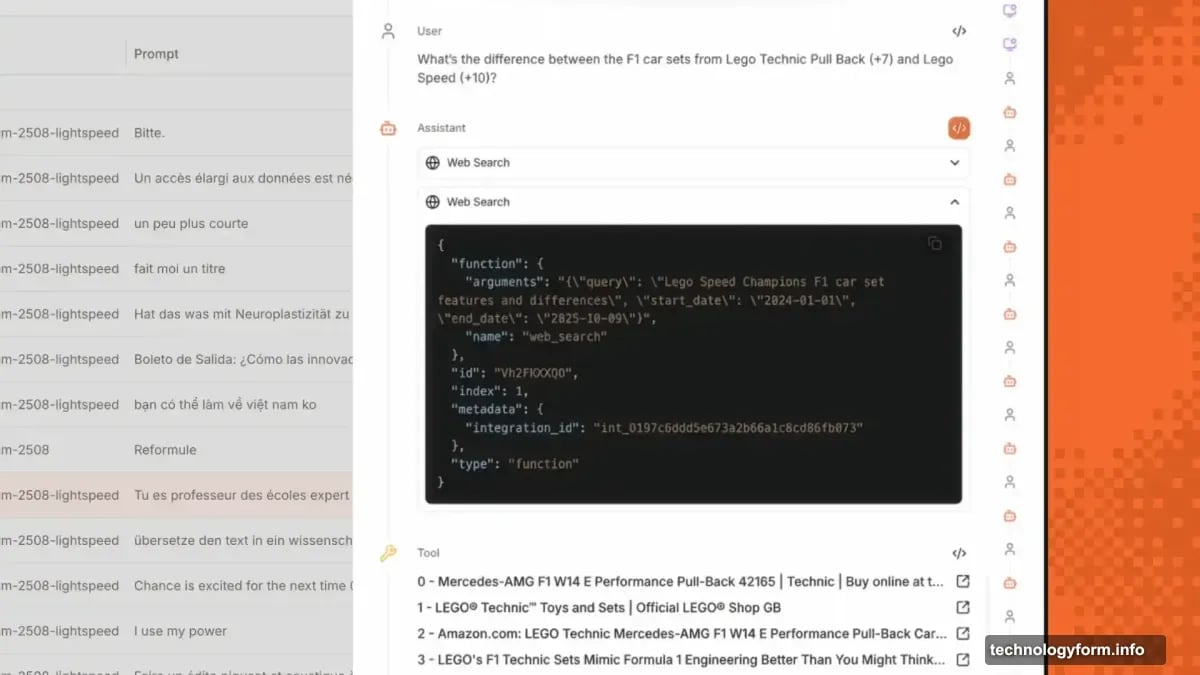Select the row with prompt 'Bitte.'

[x=176, y=133]
